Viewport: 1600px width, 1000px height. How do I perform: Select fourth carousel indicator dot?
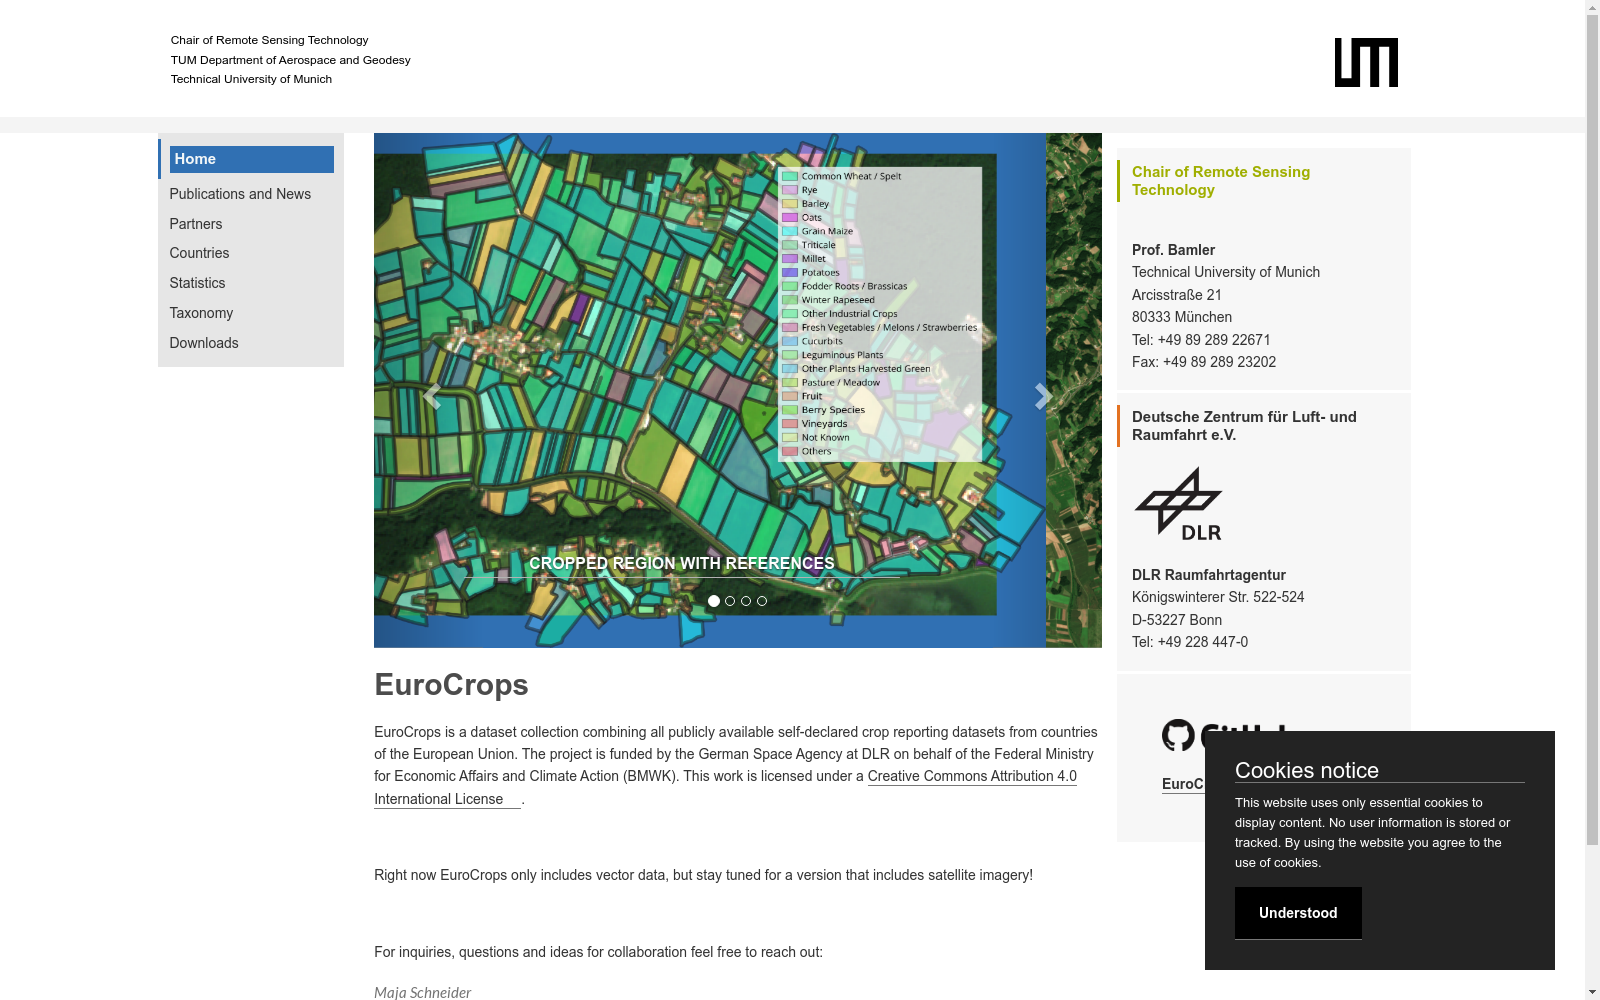point(762,601)
